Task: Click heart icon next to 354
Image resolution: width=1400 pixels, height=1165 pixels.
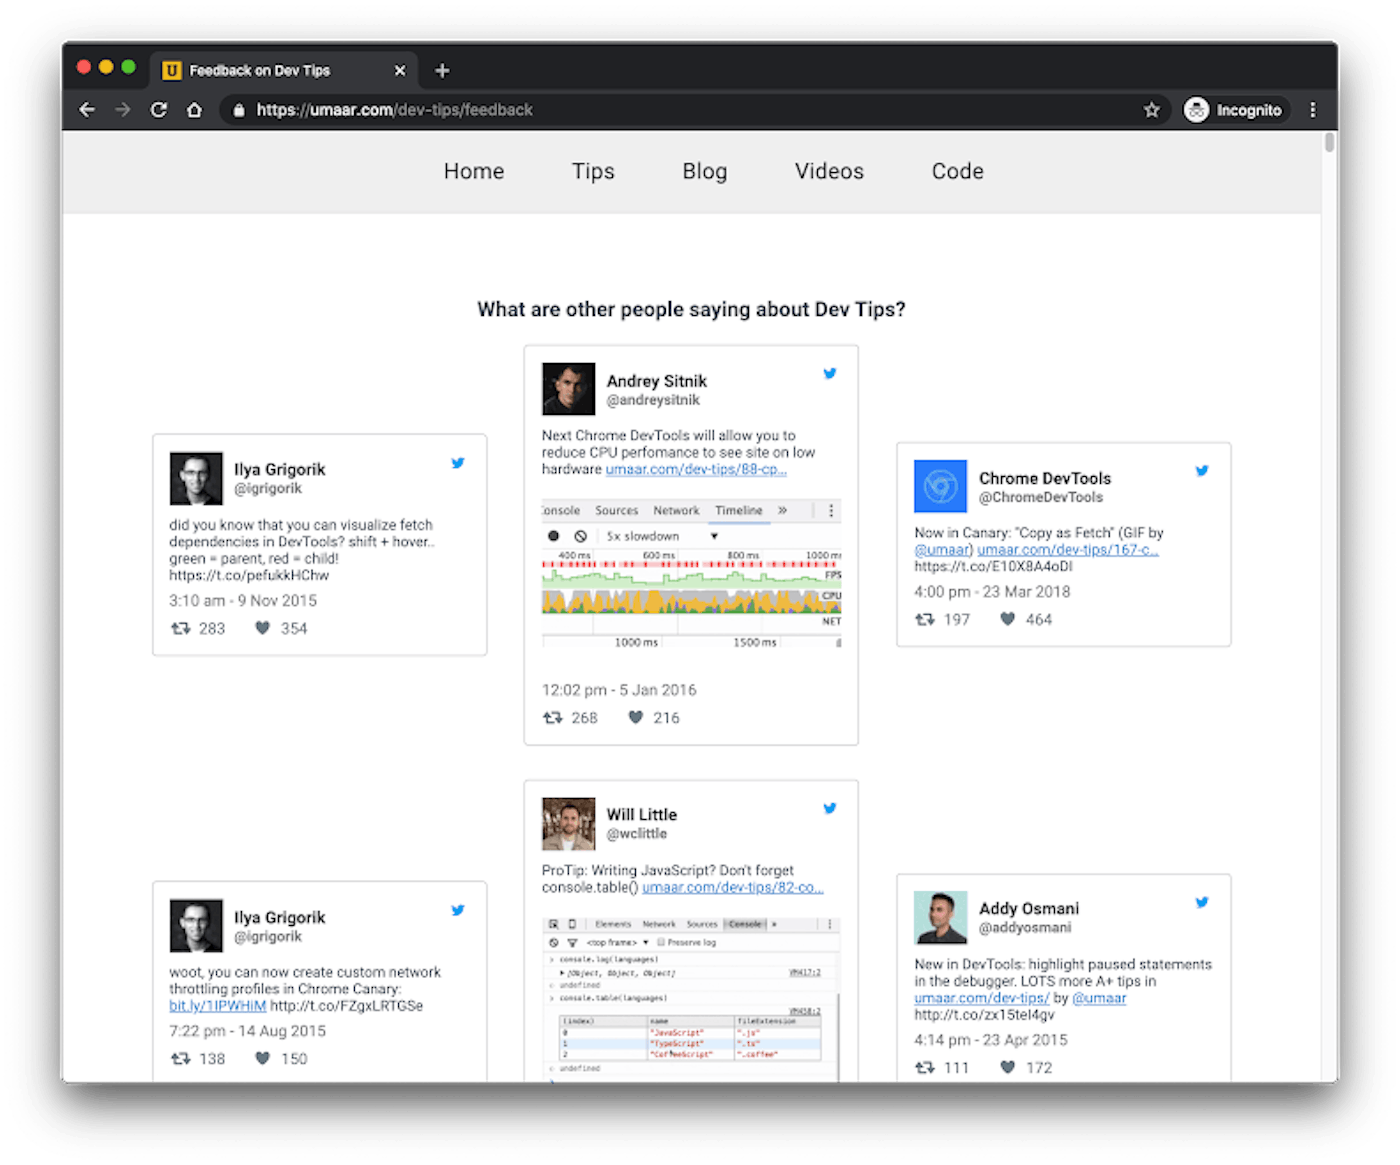Action: [262, 628]
